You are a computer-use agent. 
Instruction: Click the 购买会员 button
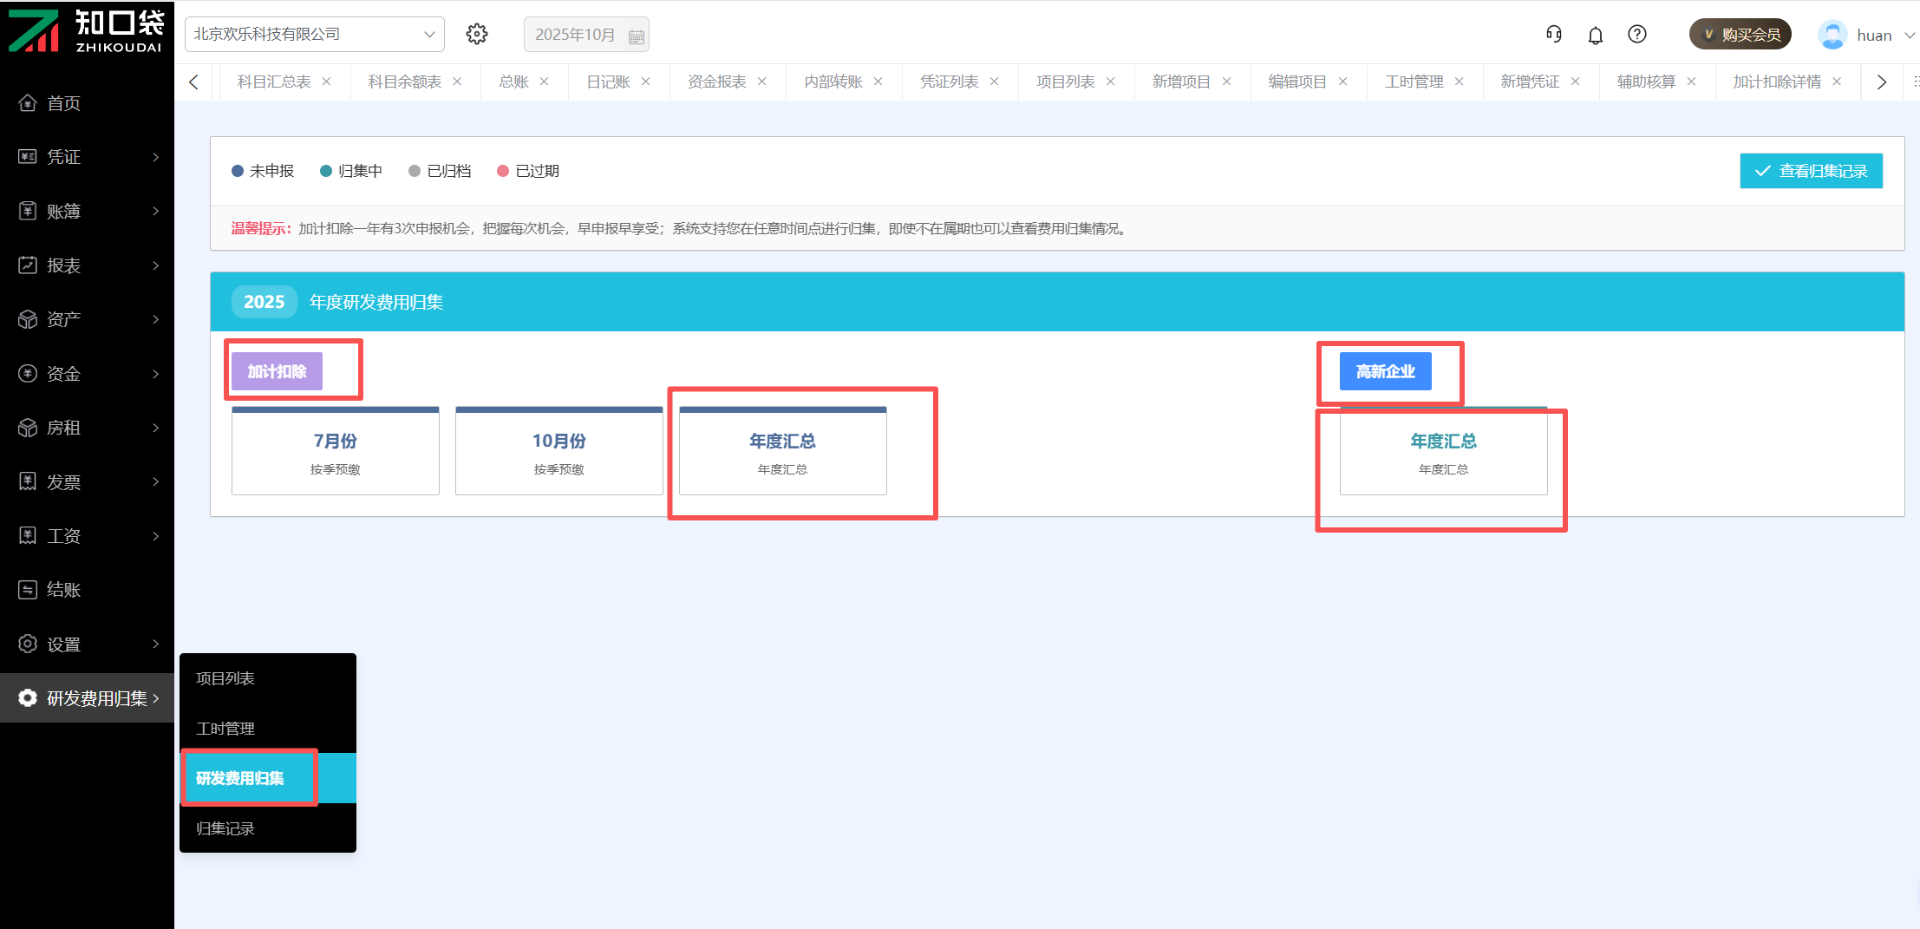coord(1740,35)
